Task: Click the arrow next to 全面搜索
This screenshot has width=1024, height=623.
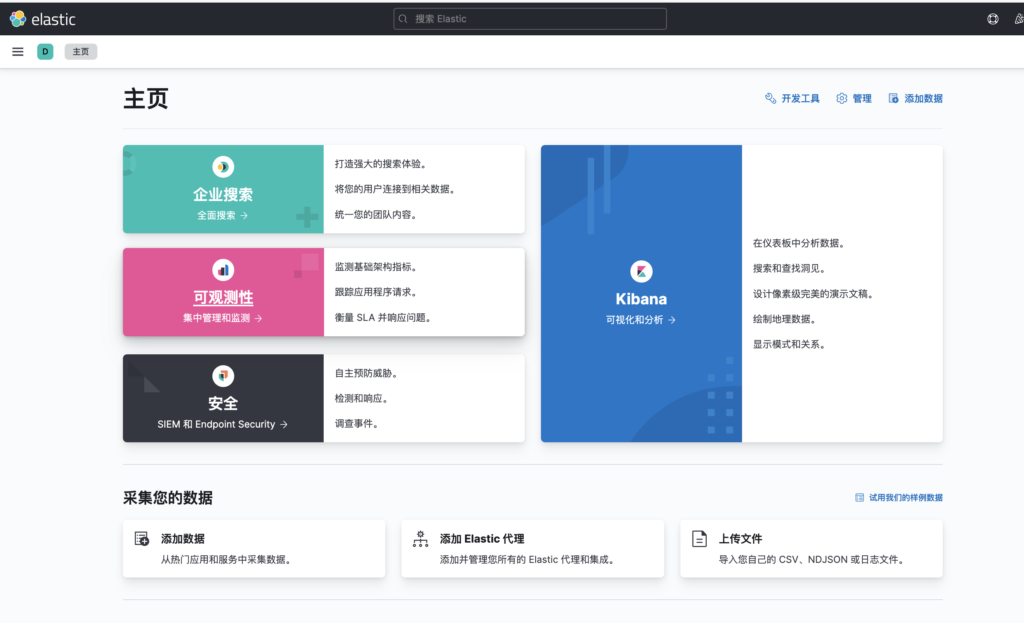Action: click(244, 216)
